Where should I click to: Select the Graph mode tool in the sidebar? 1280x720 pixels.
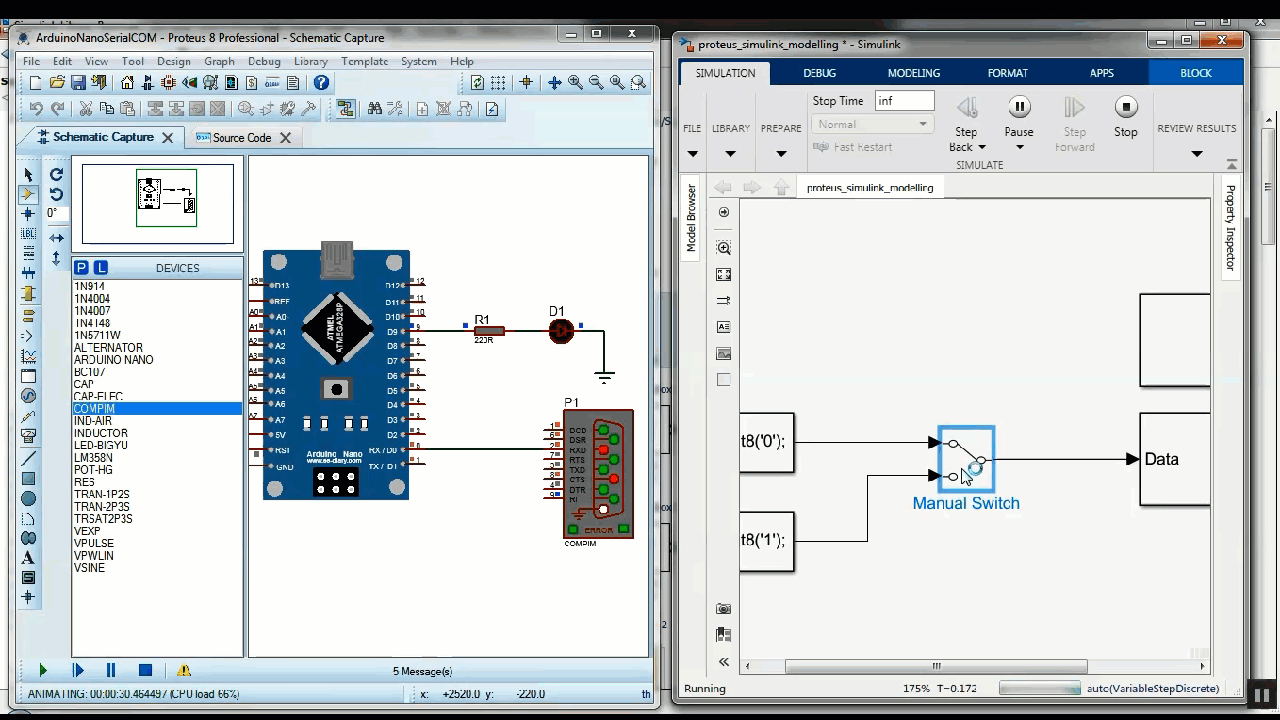(x=28, y=357)
